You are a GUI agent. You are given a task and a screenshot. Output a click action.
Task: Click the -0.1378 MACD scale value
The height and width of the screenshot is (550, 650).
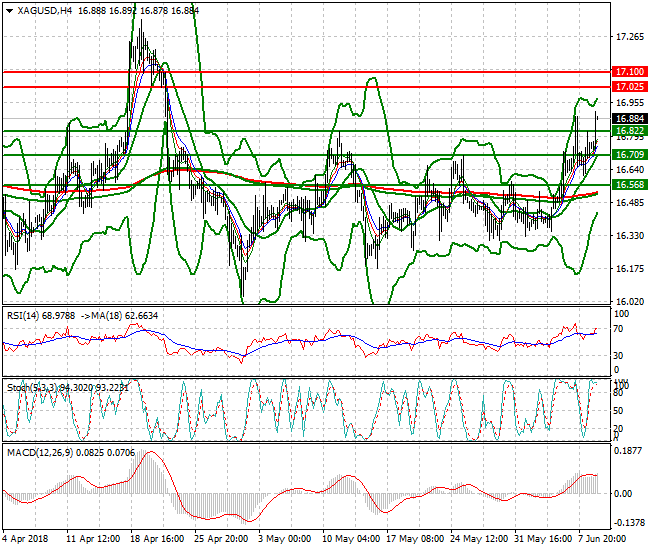[x=629, y=523]
